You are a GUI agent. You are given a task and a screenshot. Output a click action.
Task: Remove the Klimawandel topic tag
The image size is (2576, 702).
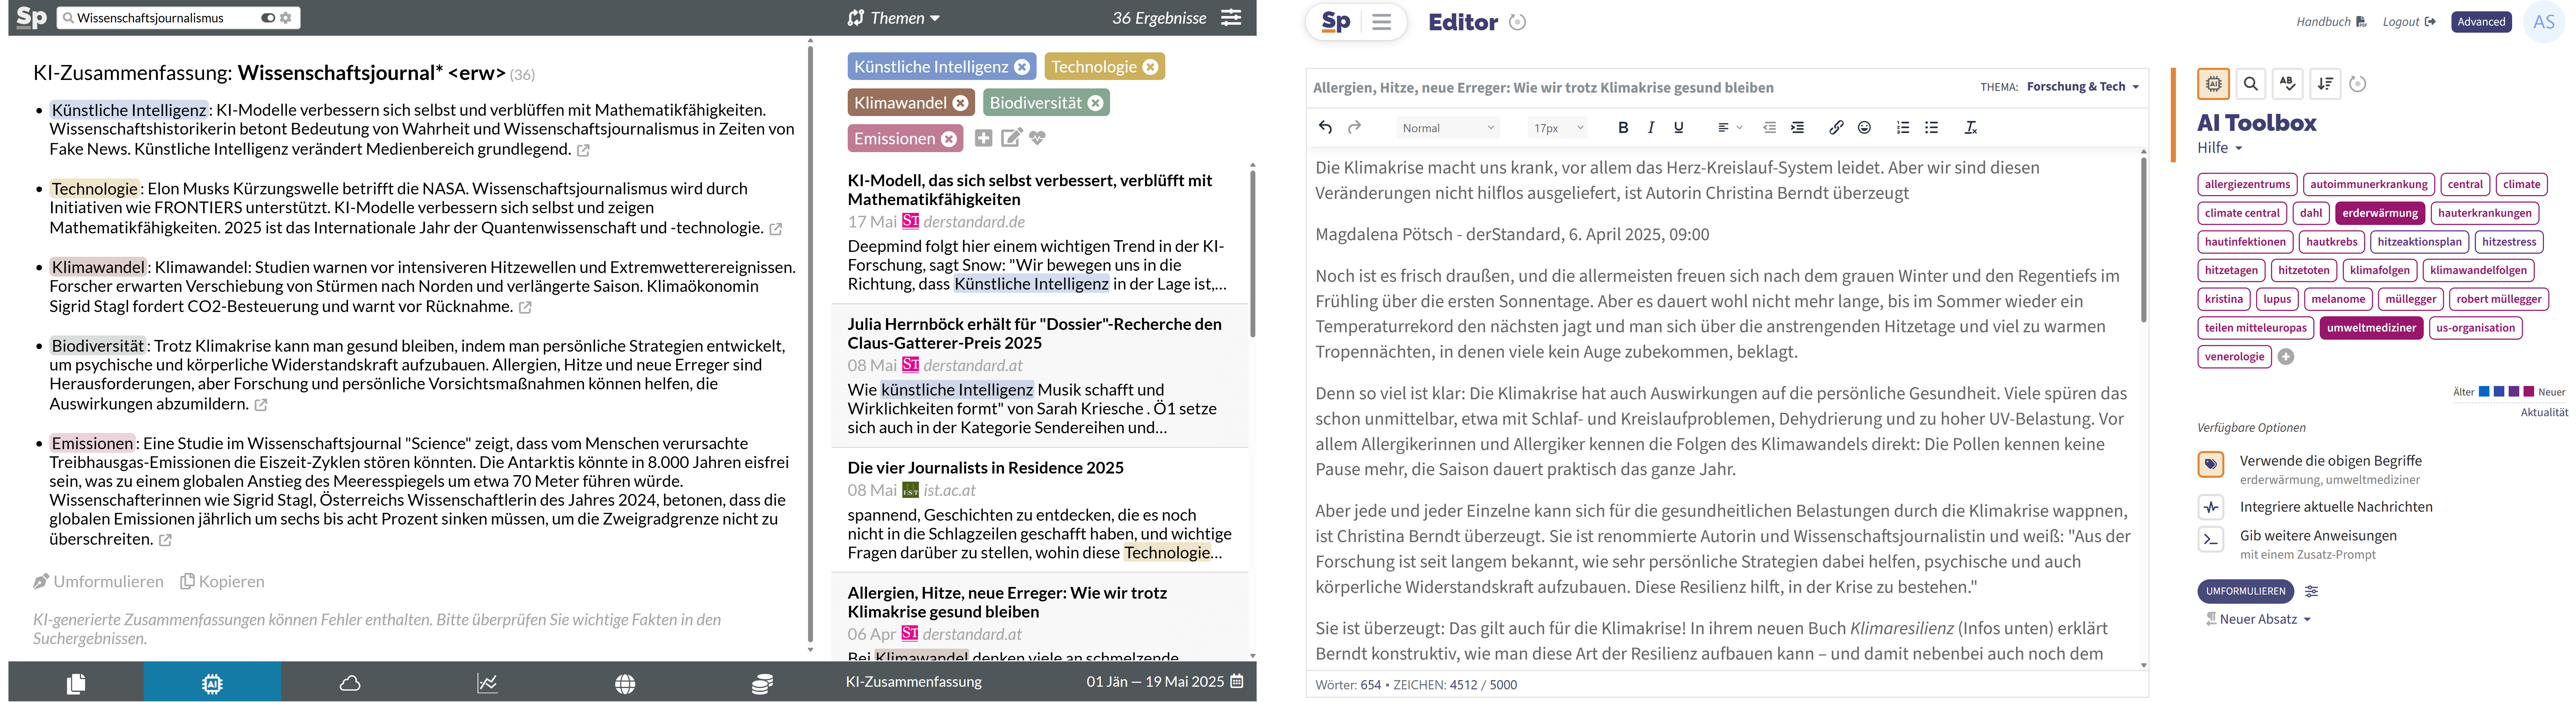coord(960,103)
